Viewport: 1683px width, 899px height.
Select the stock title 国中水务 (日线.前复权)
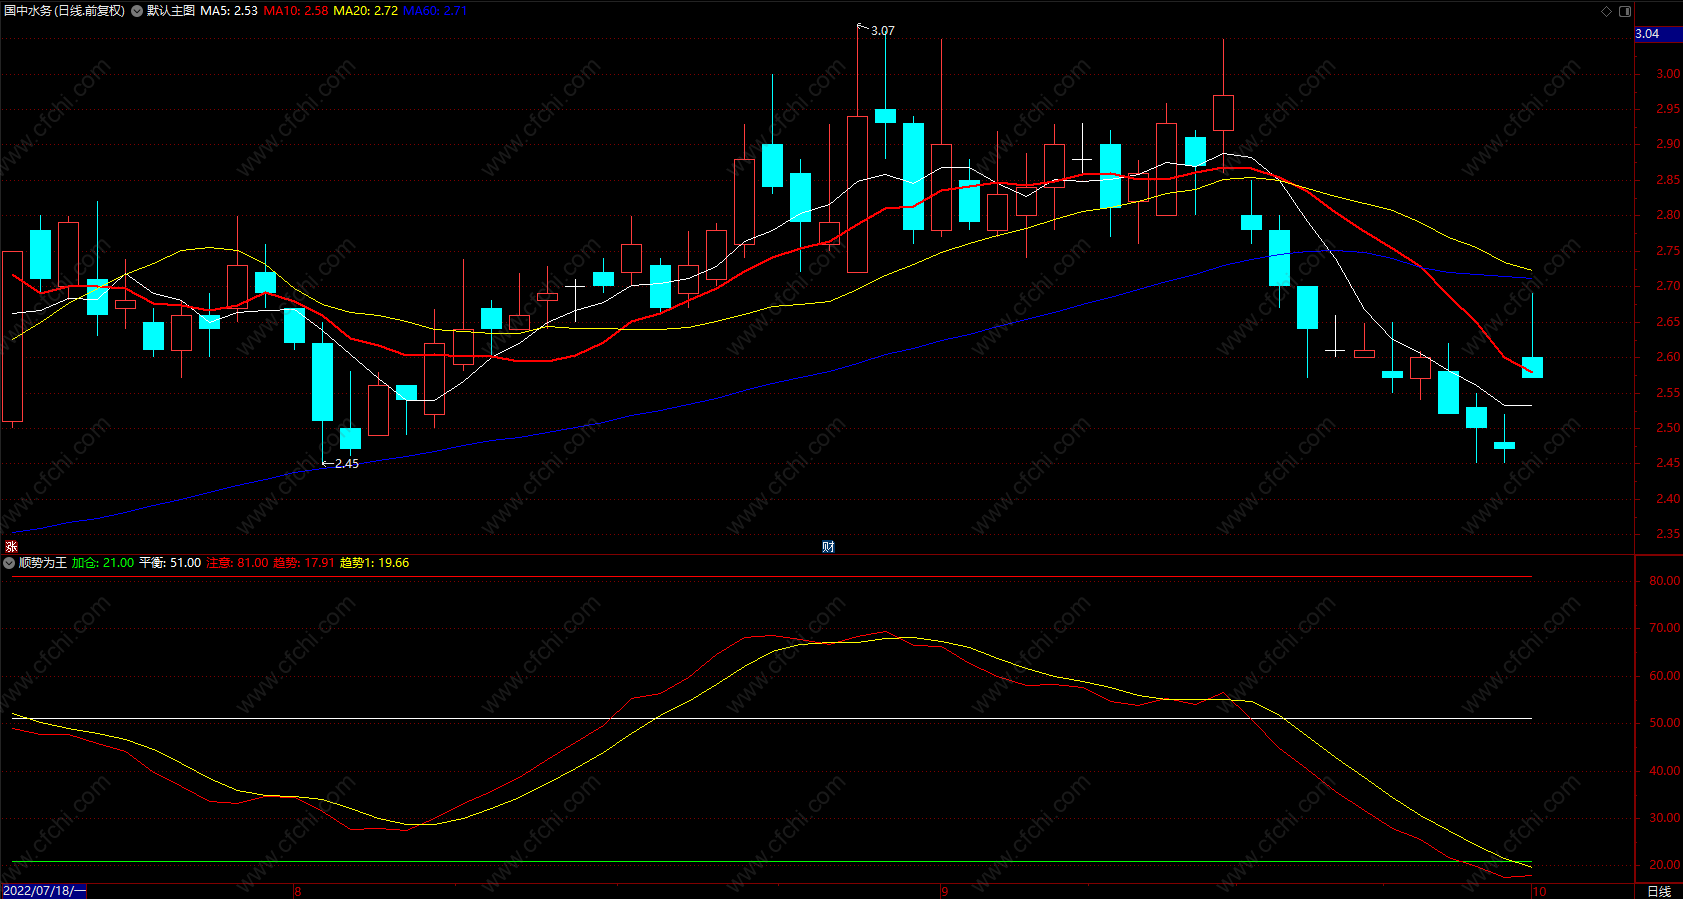pyautogui.click(x=65, y=11)
